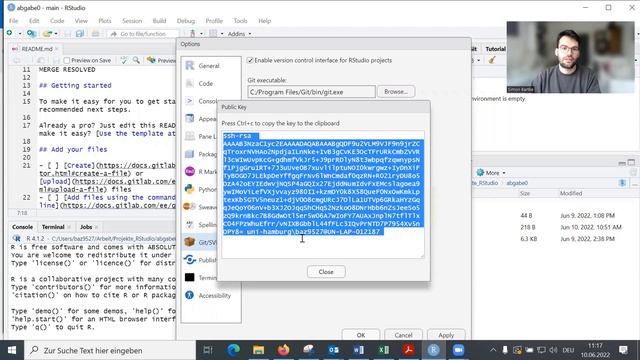Click the Preview button in editor toolbar

[161, 60]
